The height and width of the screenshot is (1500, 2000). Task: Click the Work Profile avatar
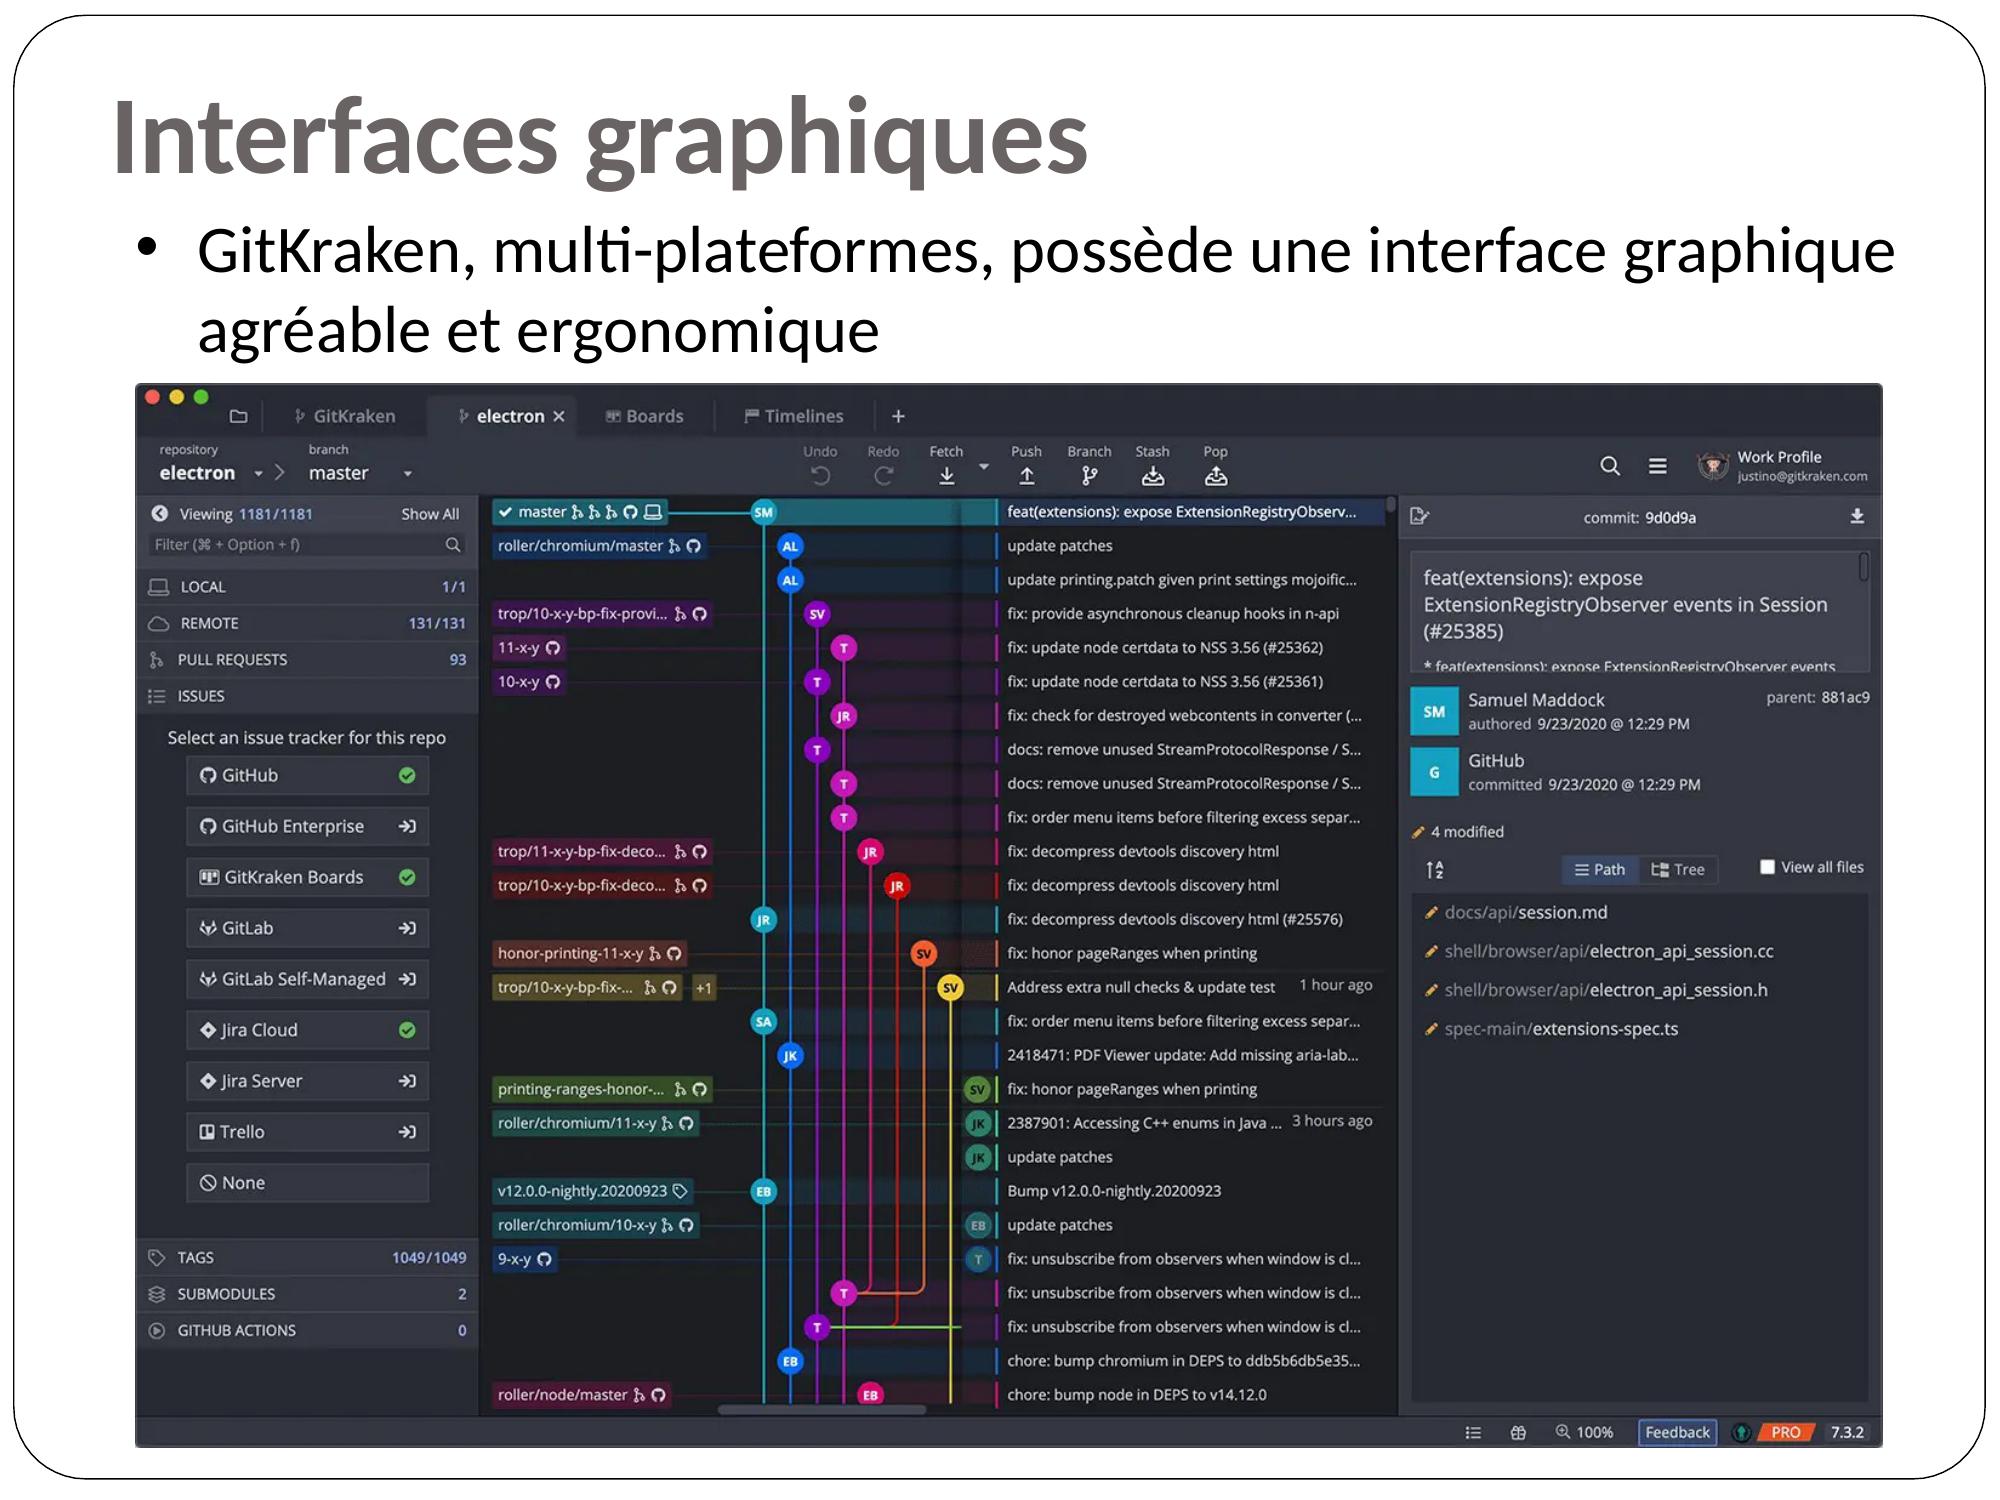[1713, 466]
